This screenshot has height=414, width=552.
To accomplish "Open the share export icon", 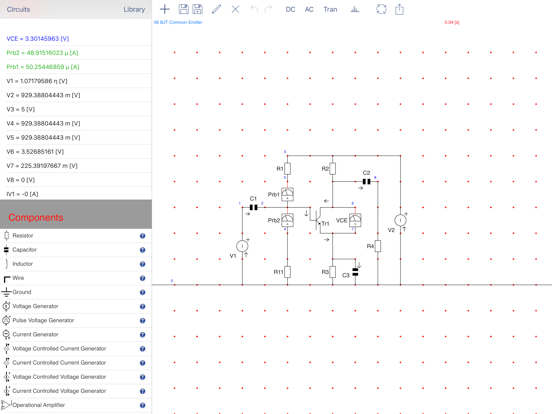I will point(399,9).
